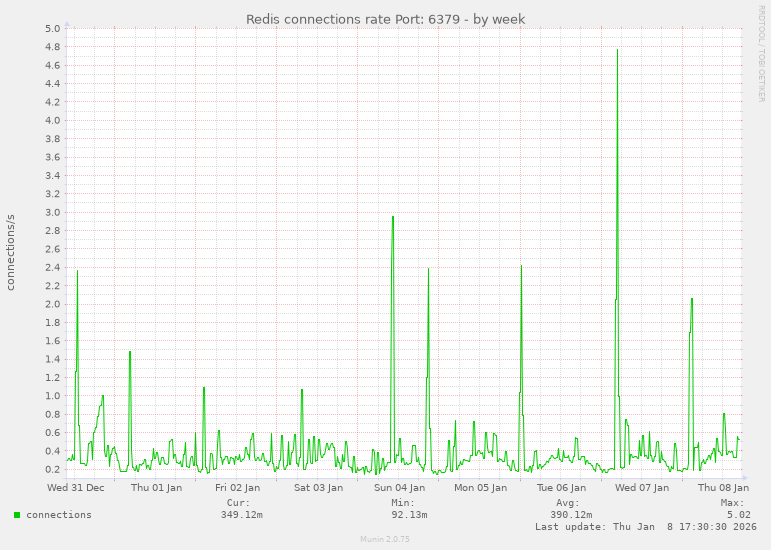Click the '1.0' y-axis tick label
Image resolution: width=771 pixels, height=550 pixels.
point(53,396)
